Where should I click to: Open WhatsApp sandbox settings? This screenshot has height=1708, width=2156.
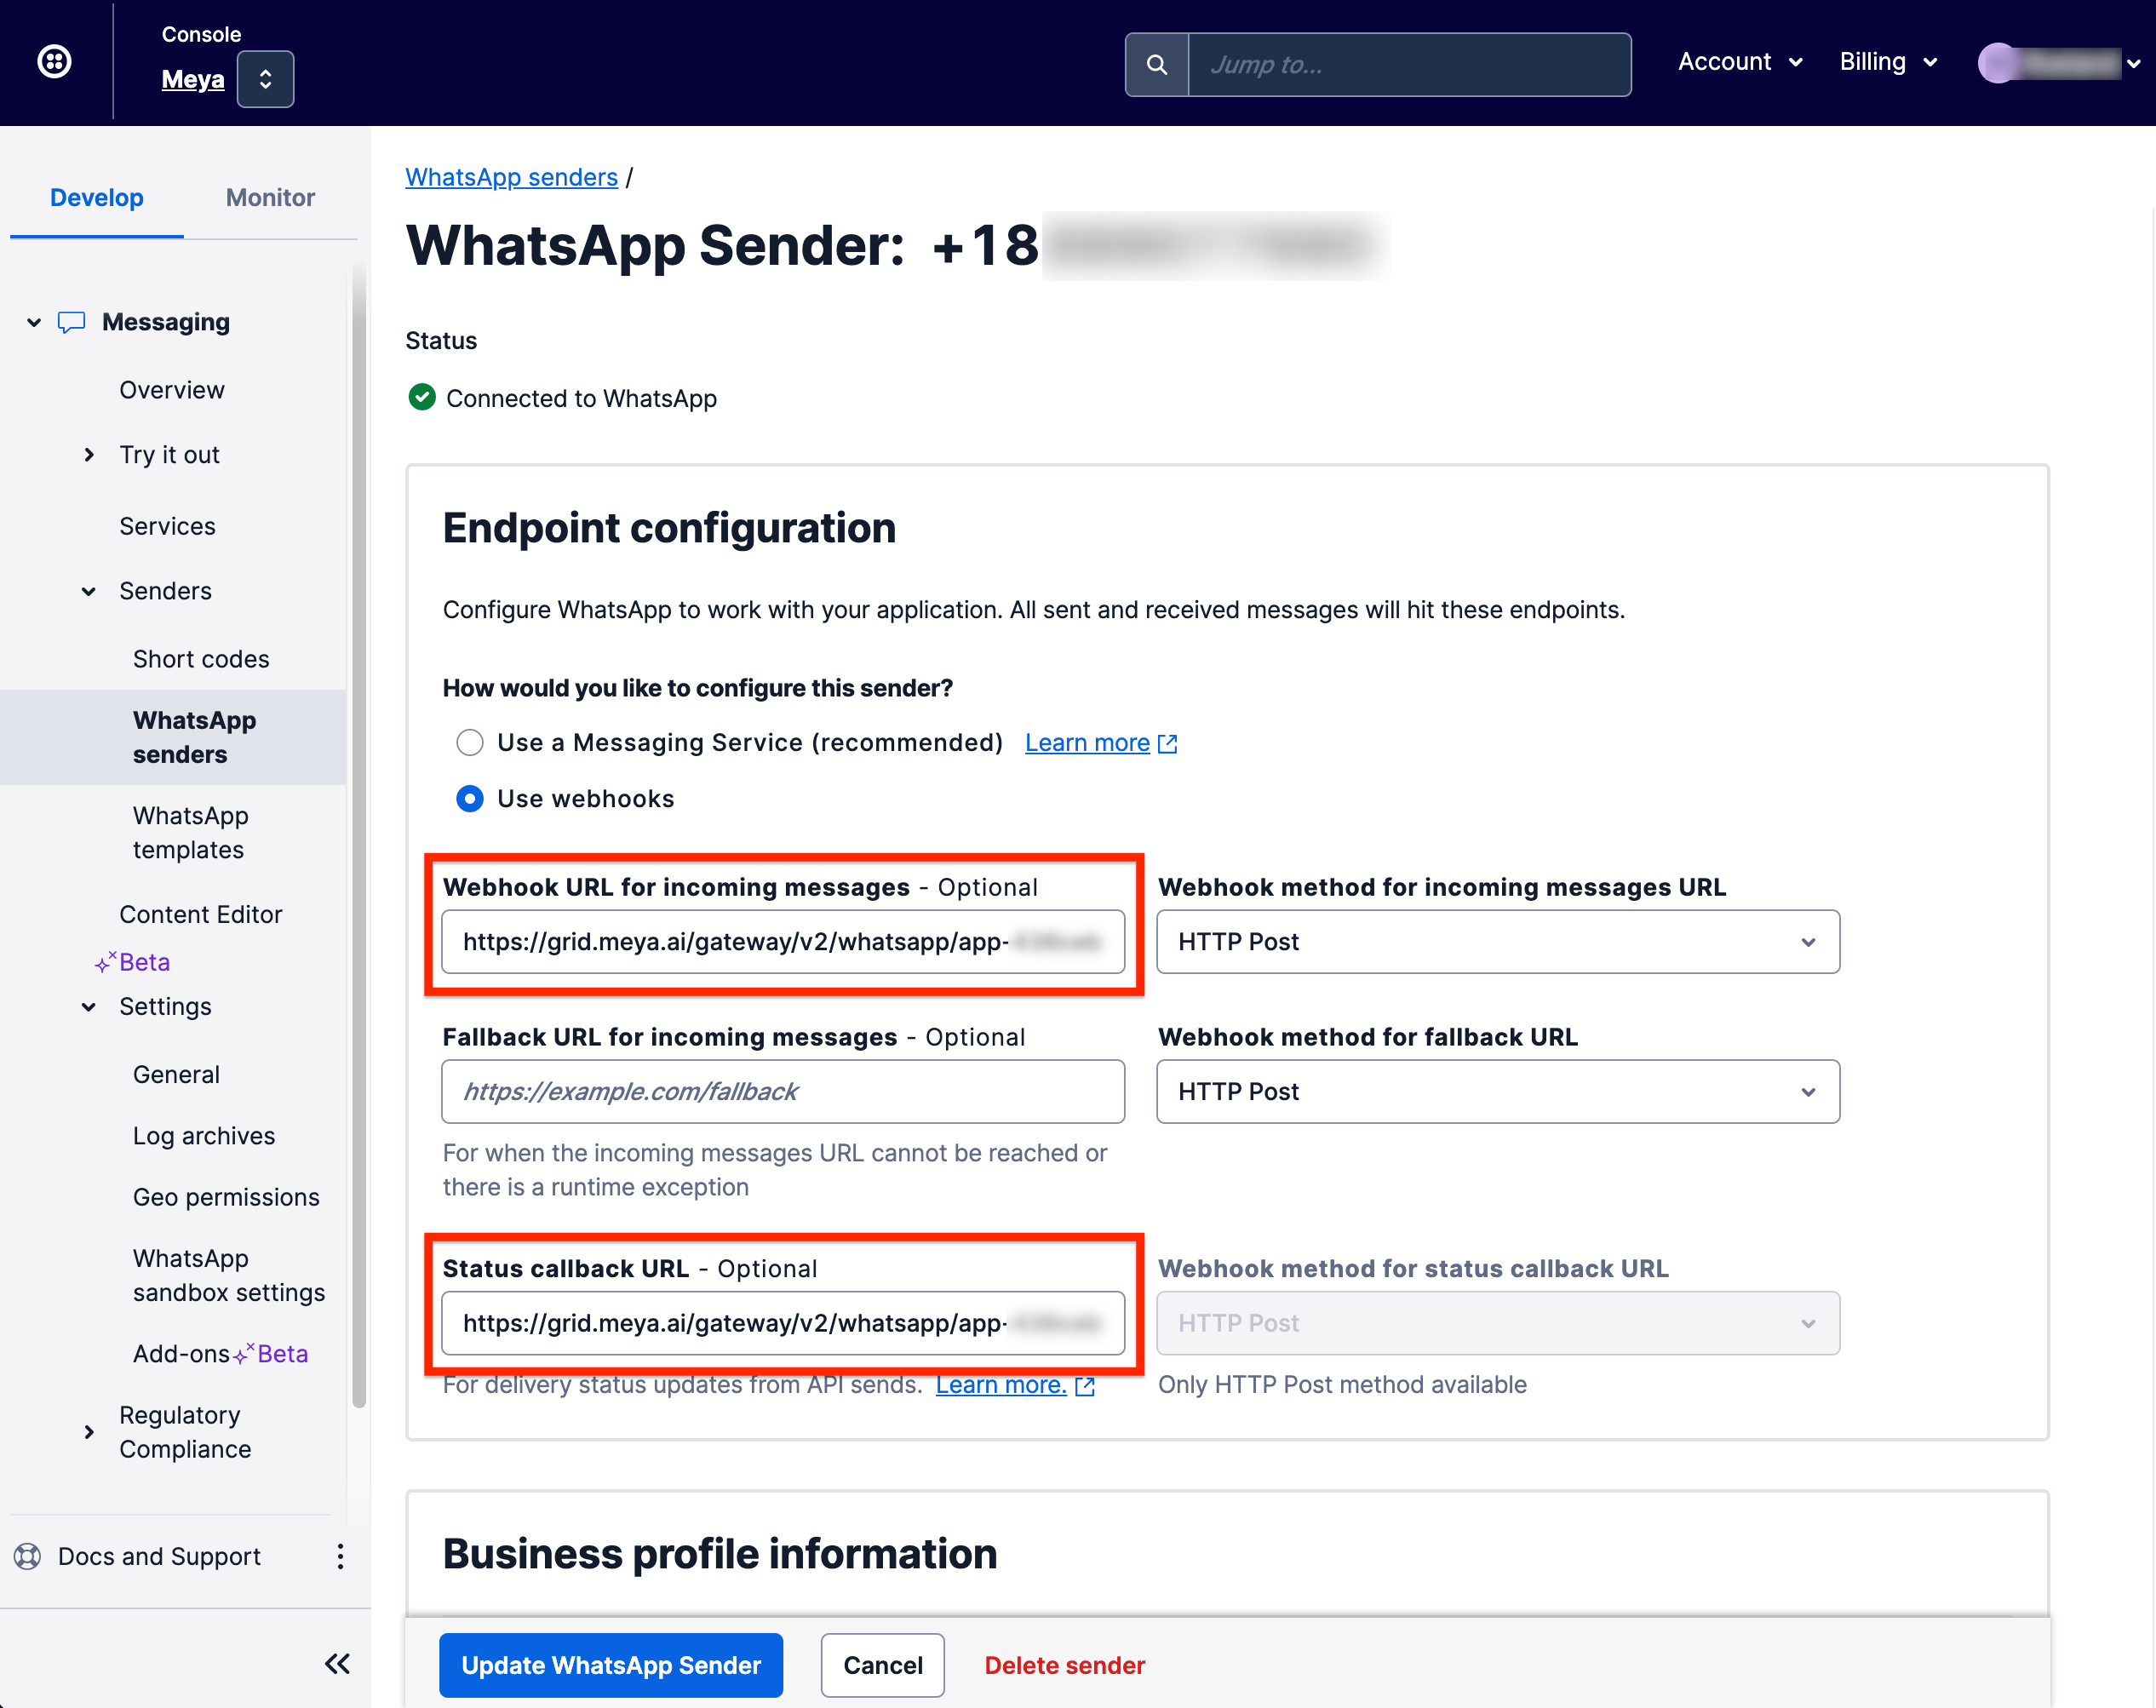229,1275
